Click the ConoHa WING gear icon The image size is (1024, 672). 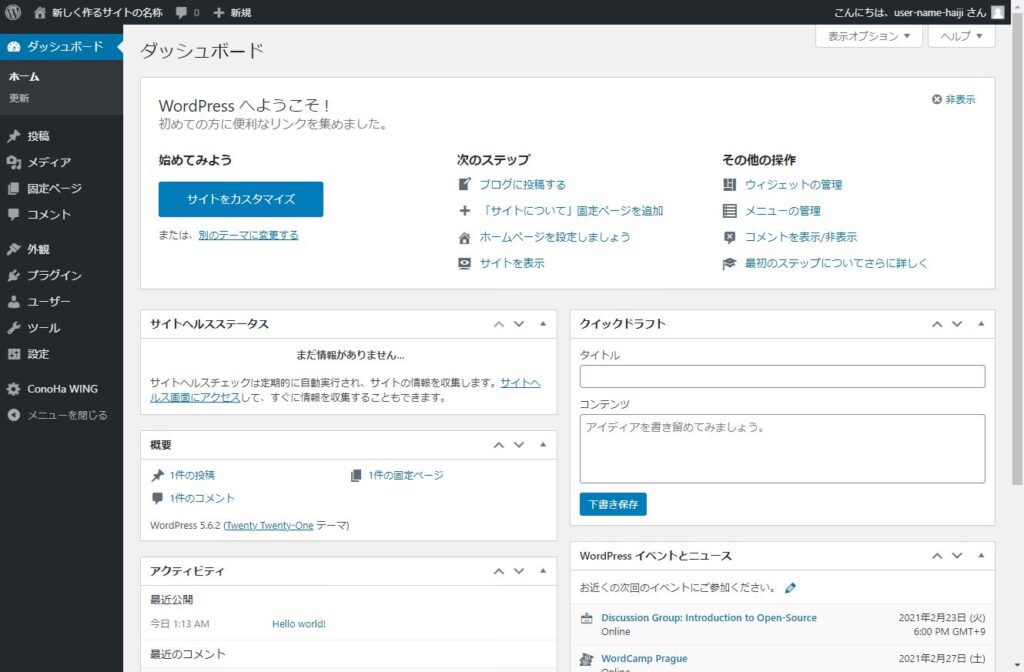pyautogui.click(x=14, y=389)
